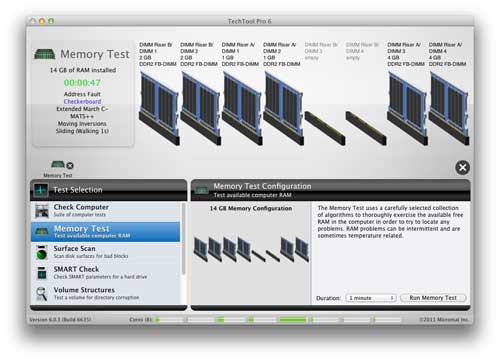Select Memory Test in Test Selection

coord(106,232)
